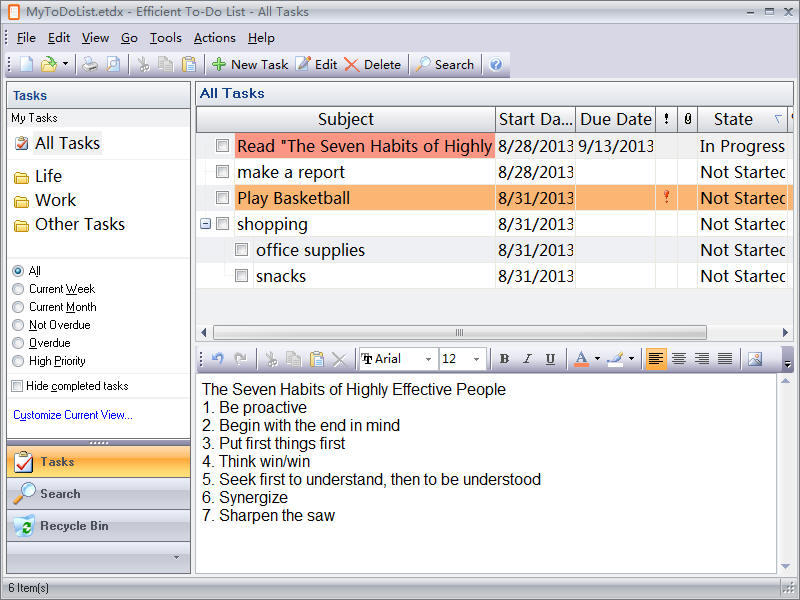Viewport: 800px width, 600px height.
Task: Open the File menu
Action: [26, 38]
